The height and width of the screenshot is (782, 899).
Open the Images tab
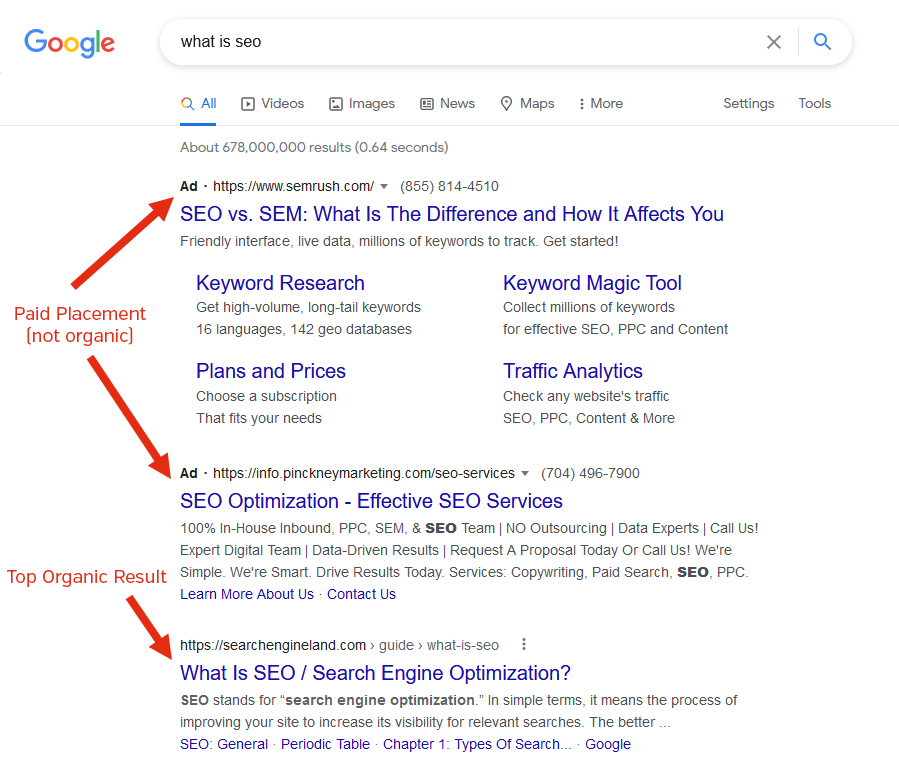point(362,104)
